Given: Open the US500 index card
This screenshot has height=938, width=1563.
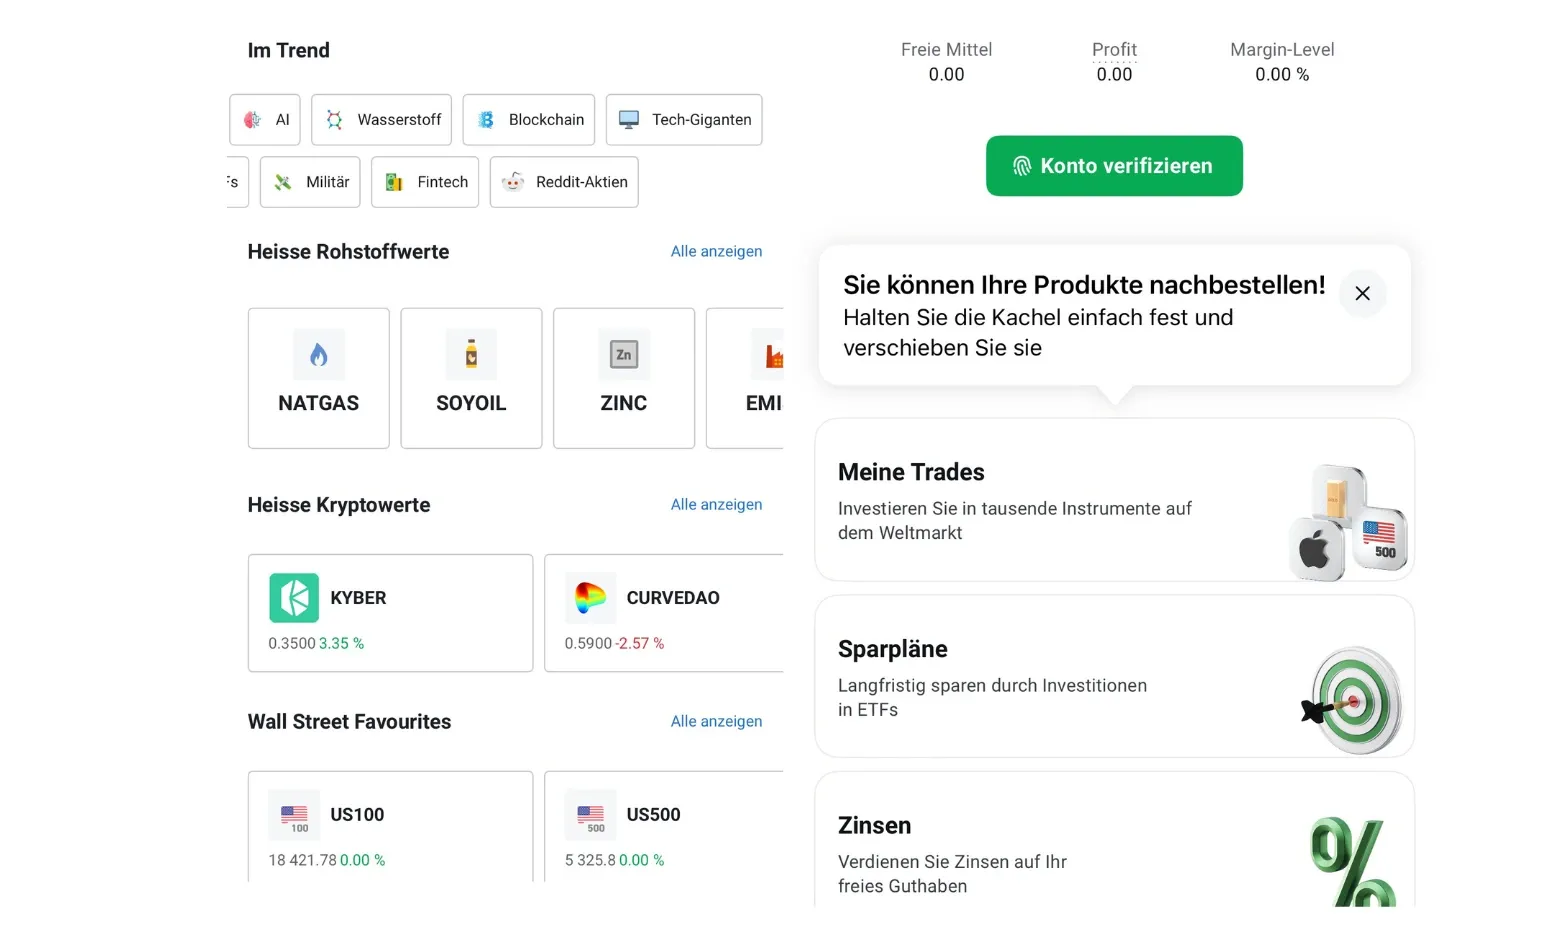Looking at the screenshot, I should 664,826.
